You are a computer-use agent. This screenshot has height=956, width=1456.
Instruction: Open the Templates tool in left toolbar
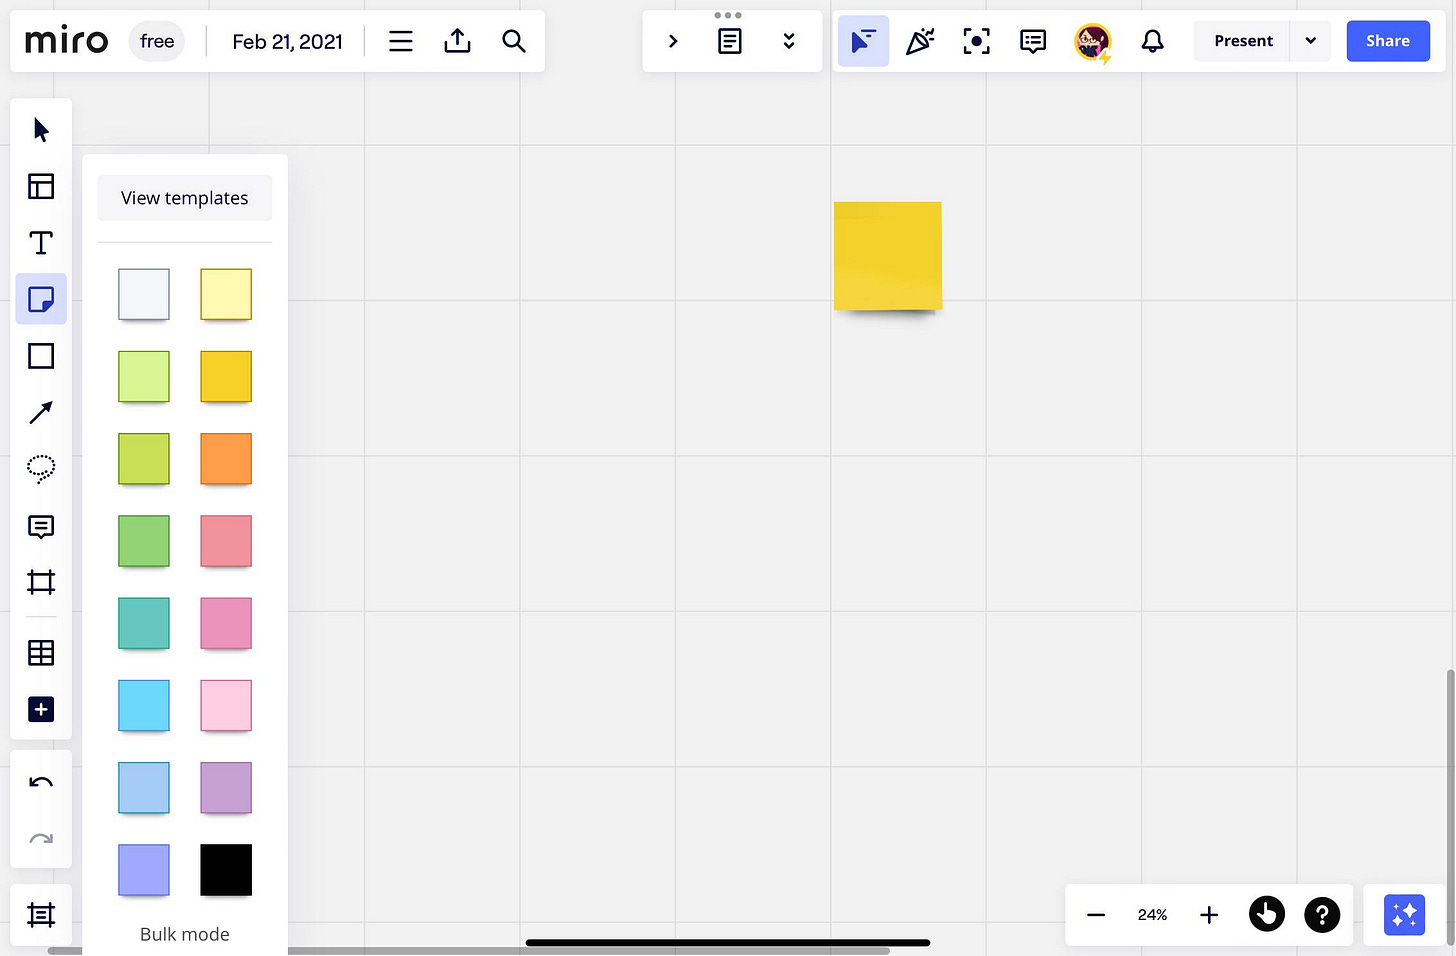(x=41, y=186)
